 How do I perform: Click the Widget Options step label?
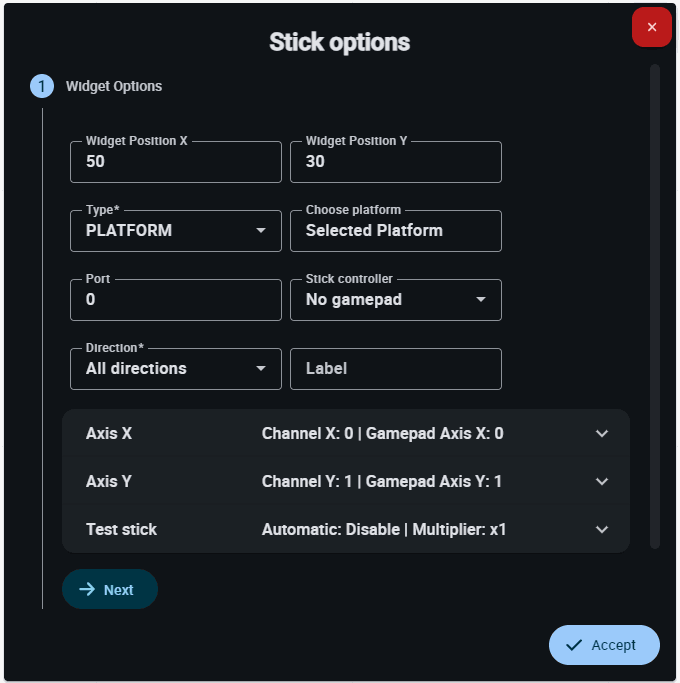[114, 86]
